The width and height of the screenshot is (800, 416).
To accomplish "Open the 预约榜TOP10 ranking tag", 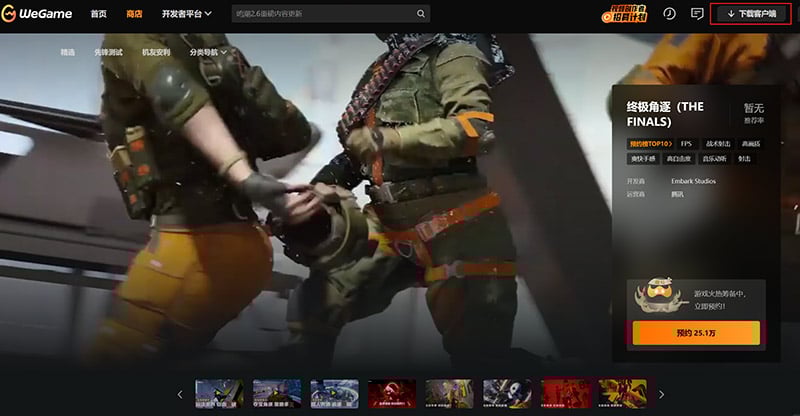I will (650, 144).
